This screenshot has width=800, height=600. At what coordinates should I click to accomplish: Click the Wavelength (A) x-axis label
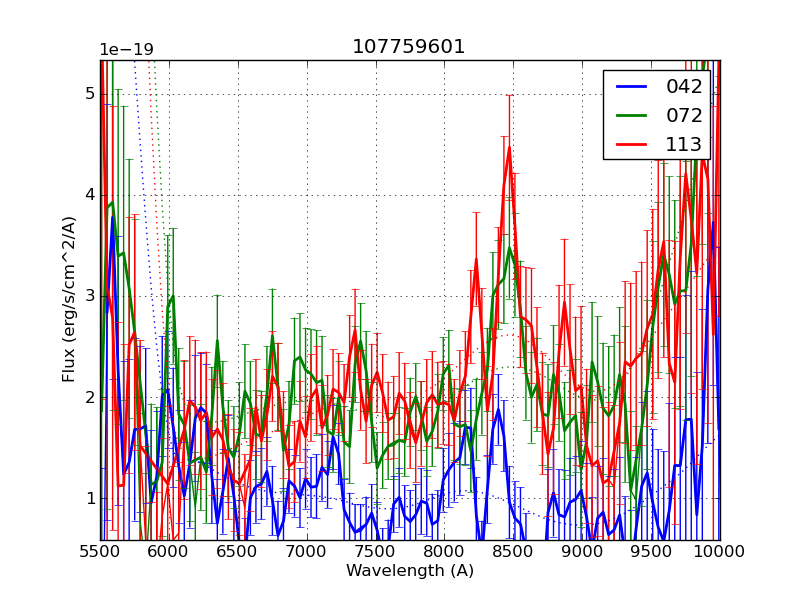click(x=410, y=571)
